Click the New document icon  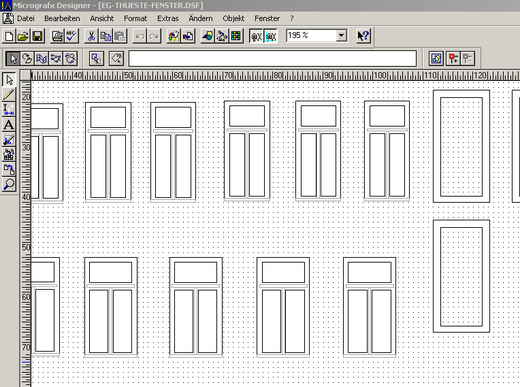click(9, 36)
